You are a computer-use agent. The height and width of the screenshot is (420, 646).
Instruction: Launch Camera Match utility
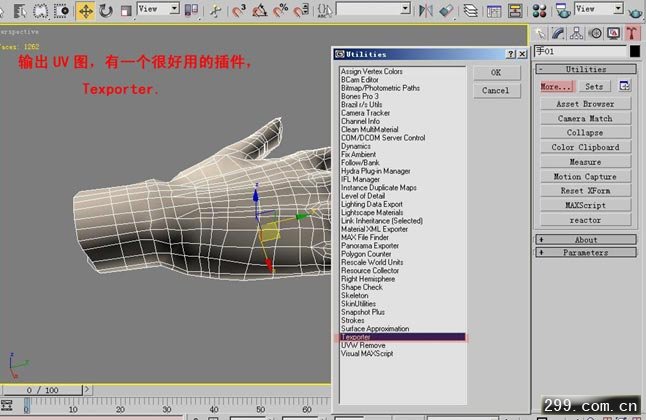[585, 118]
